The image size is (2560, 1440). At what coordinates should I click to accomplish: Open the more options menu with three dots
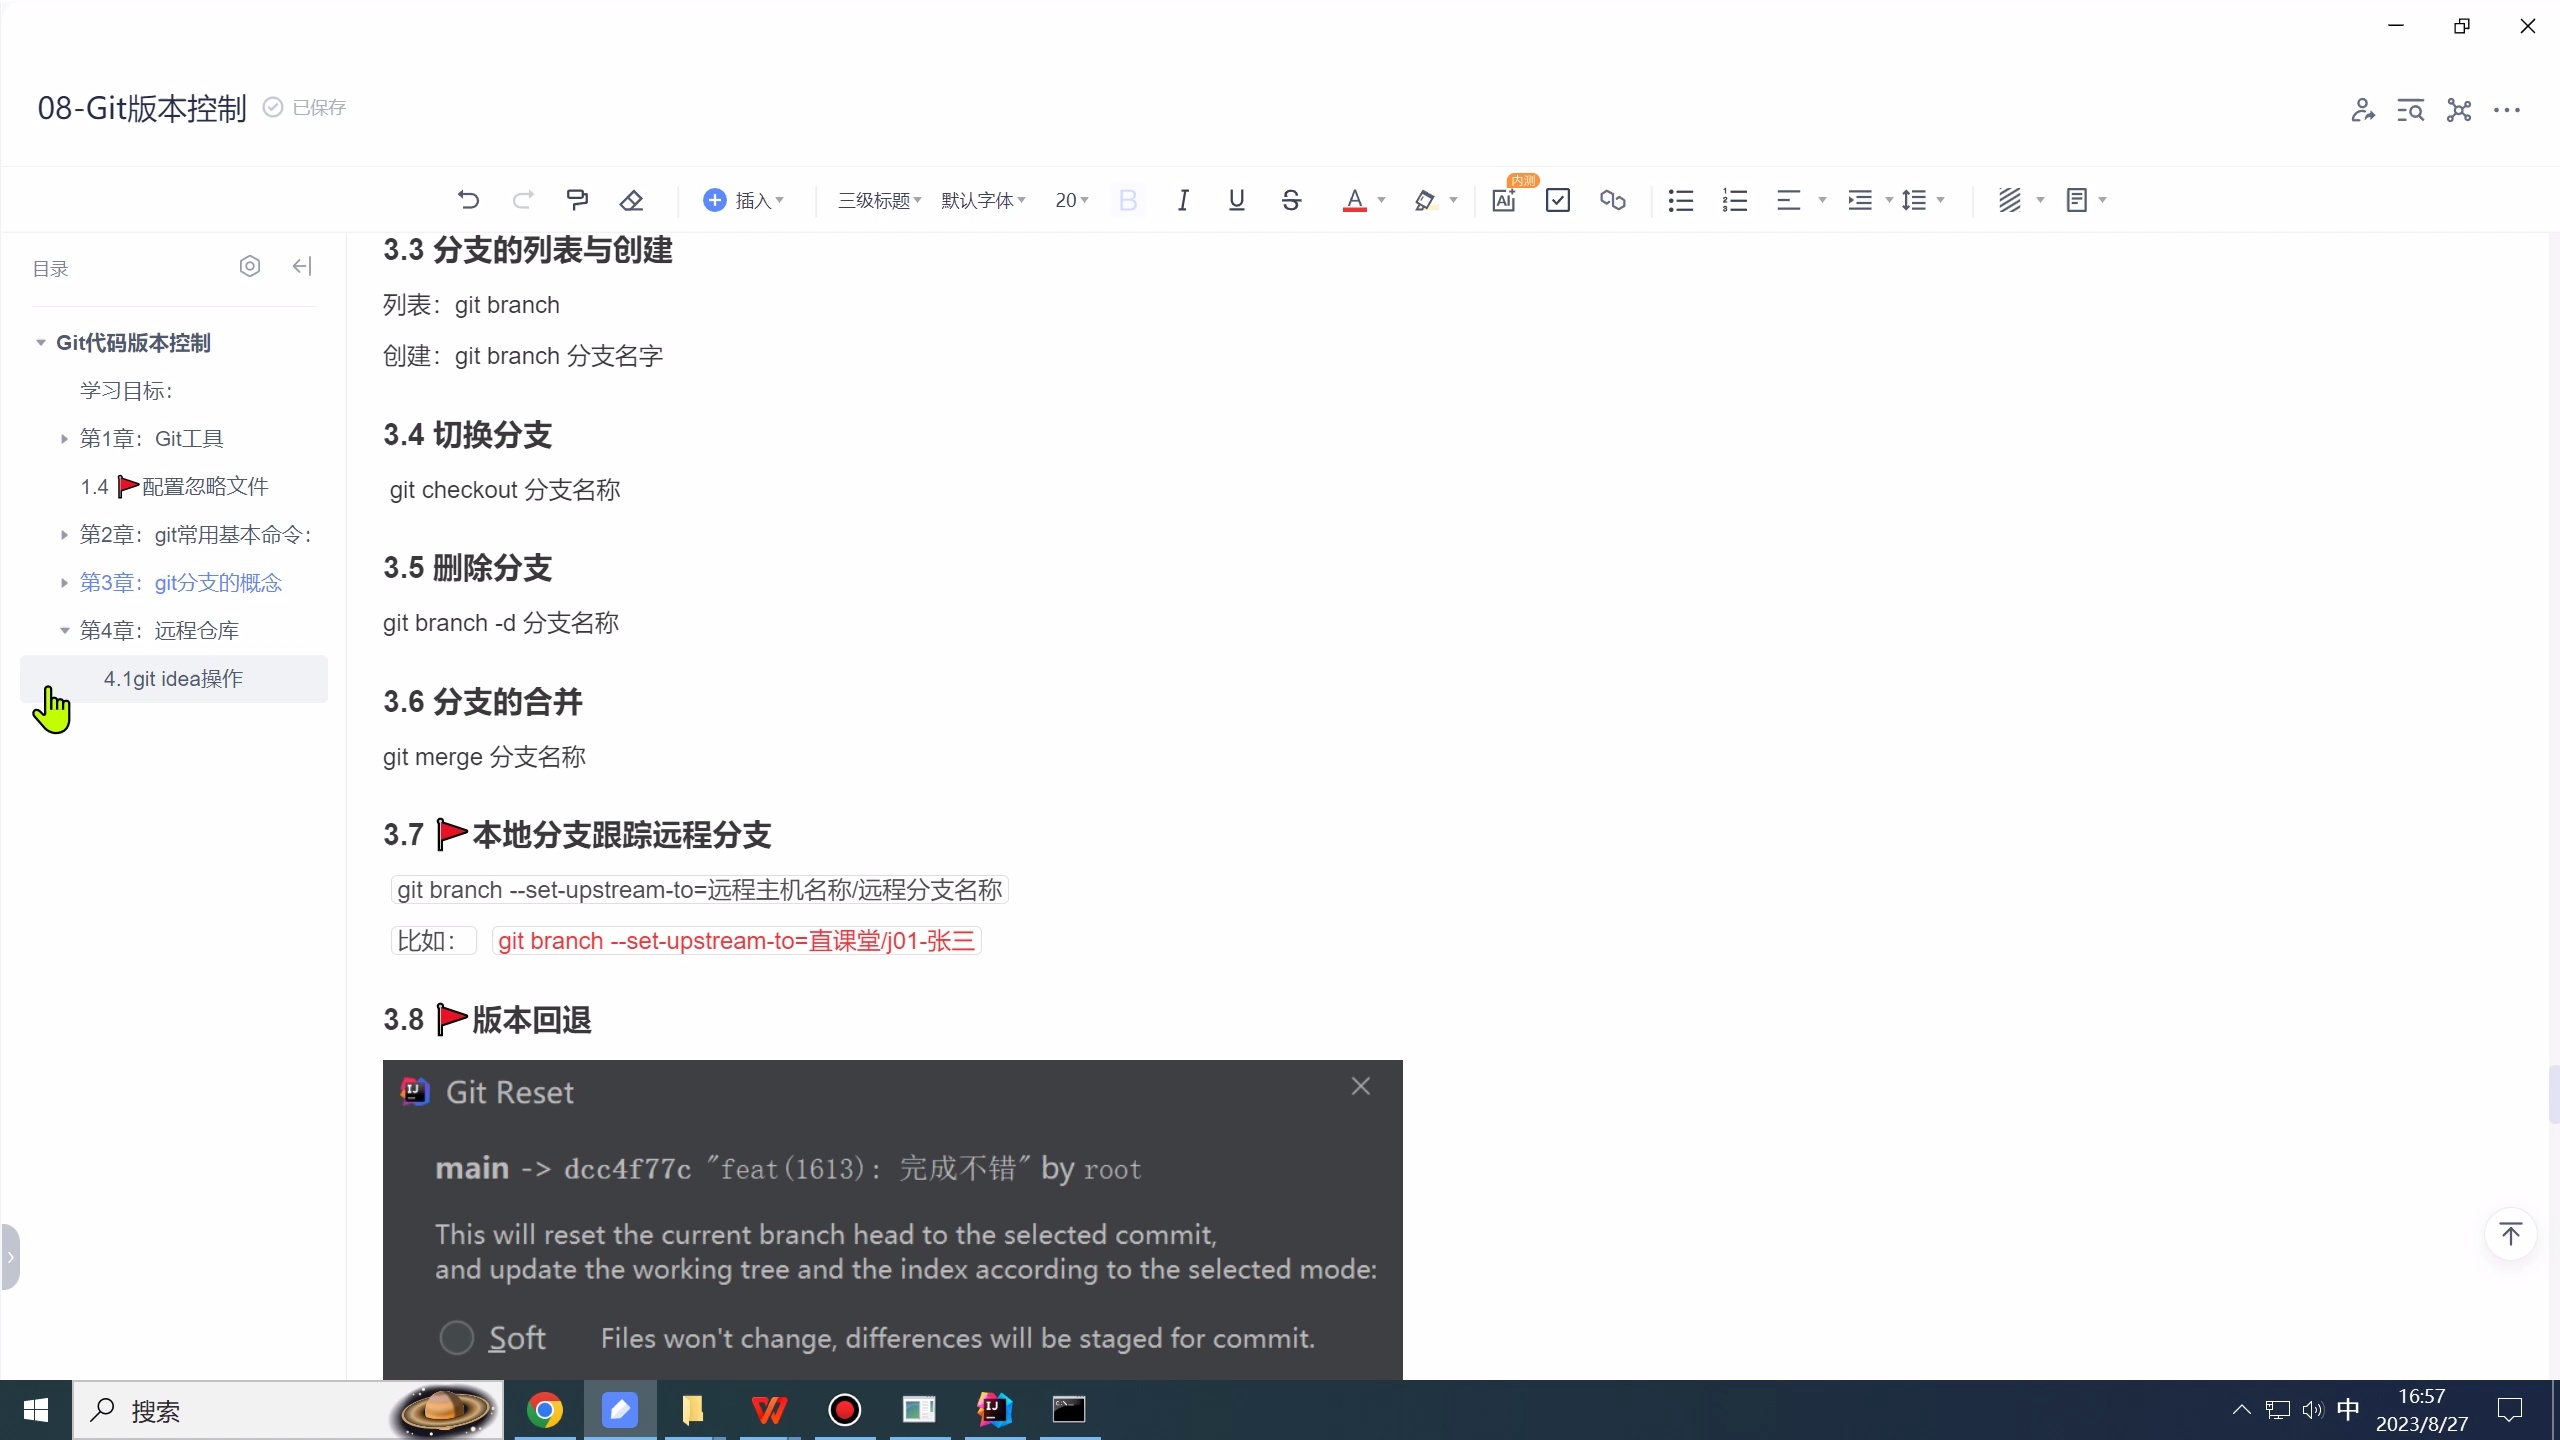click(2508, 111)
